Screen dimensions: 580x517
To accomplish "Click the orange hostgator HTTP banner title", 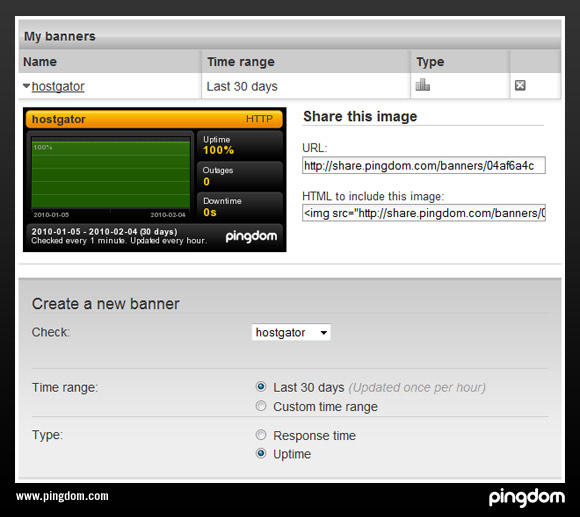I will tap(154, 119).
